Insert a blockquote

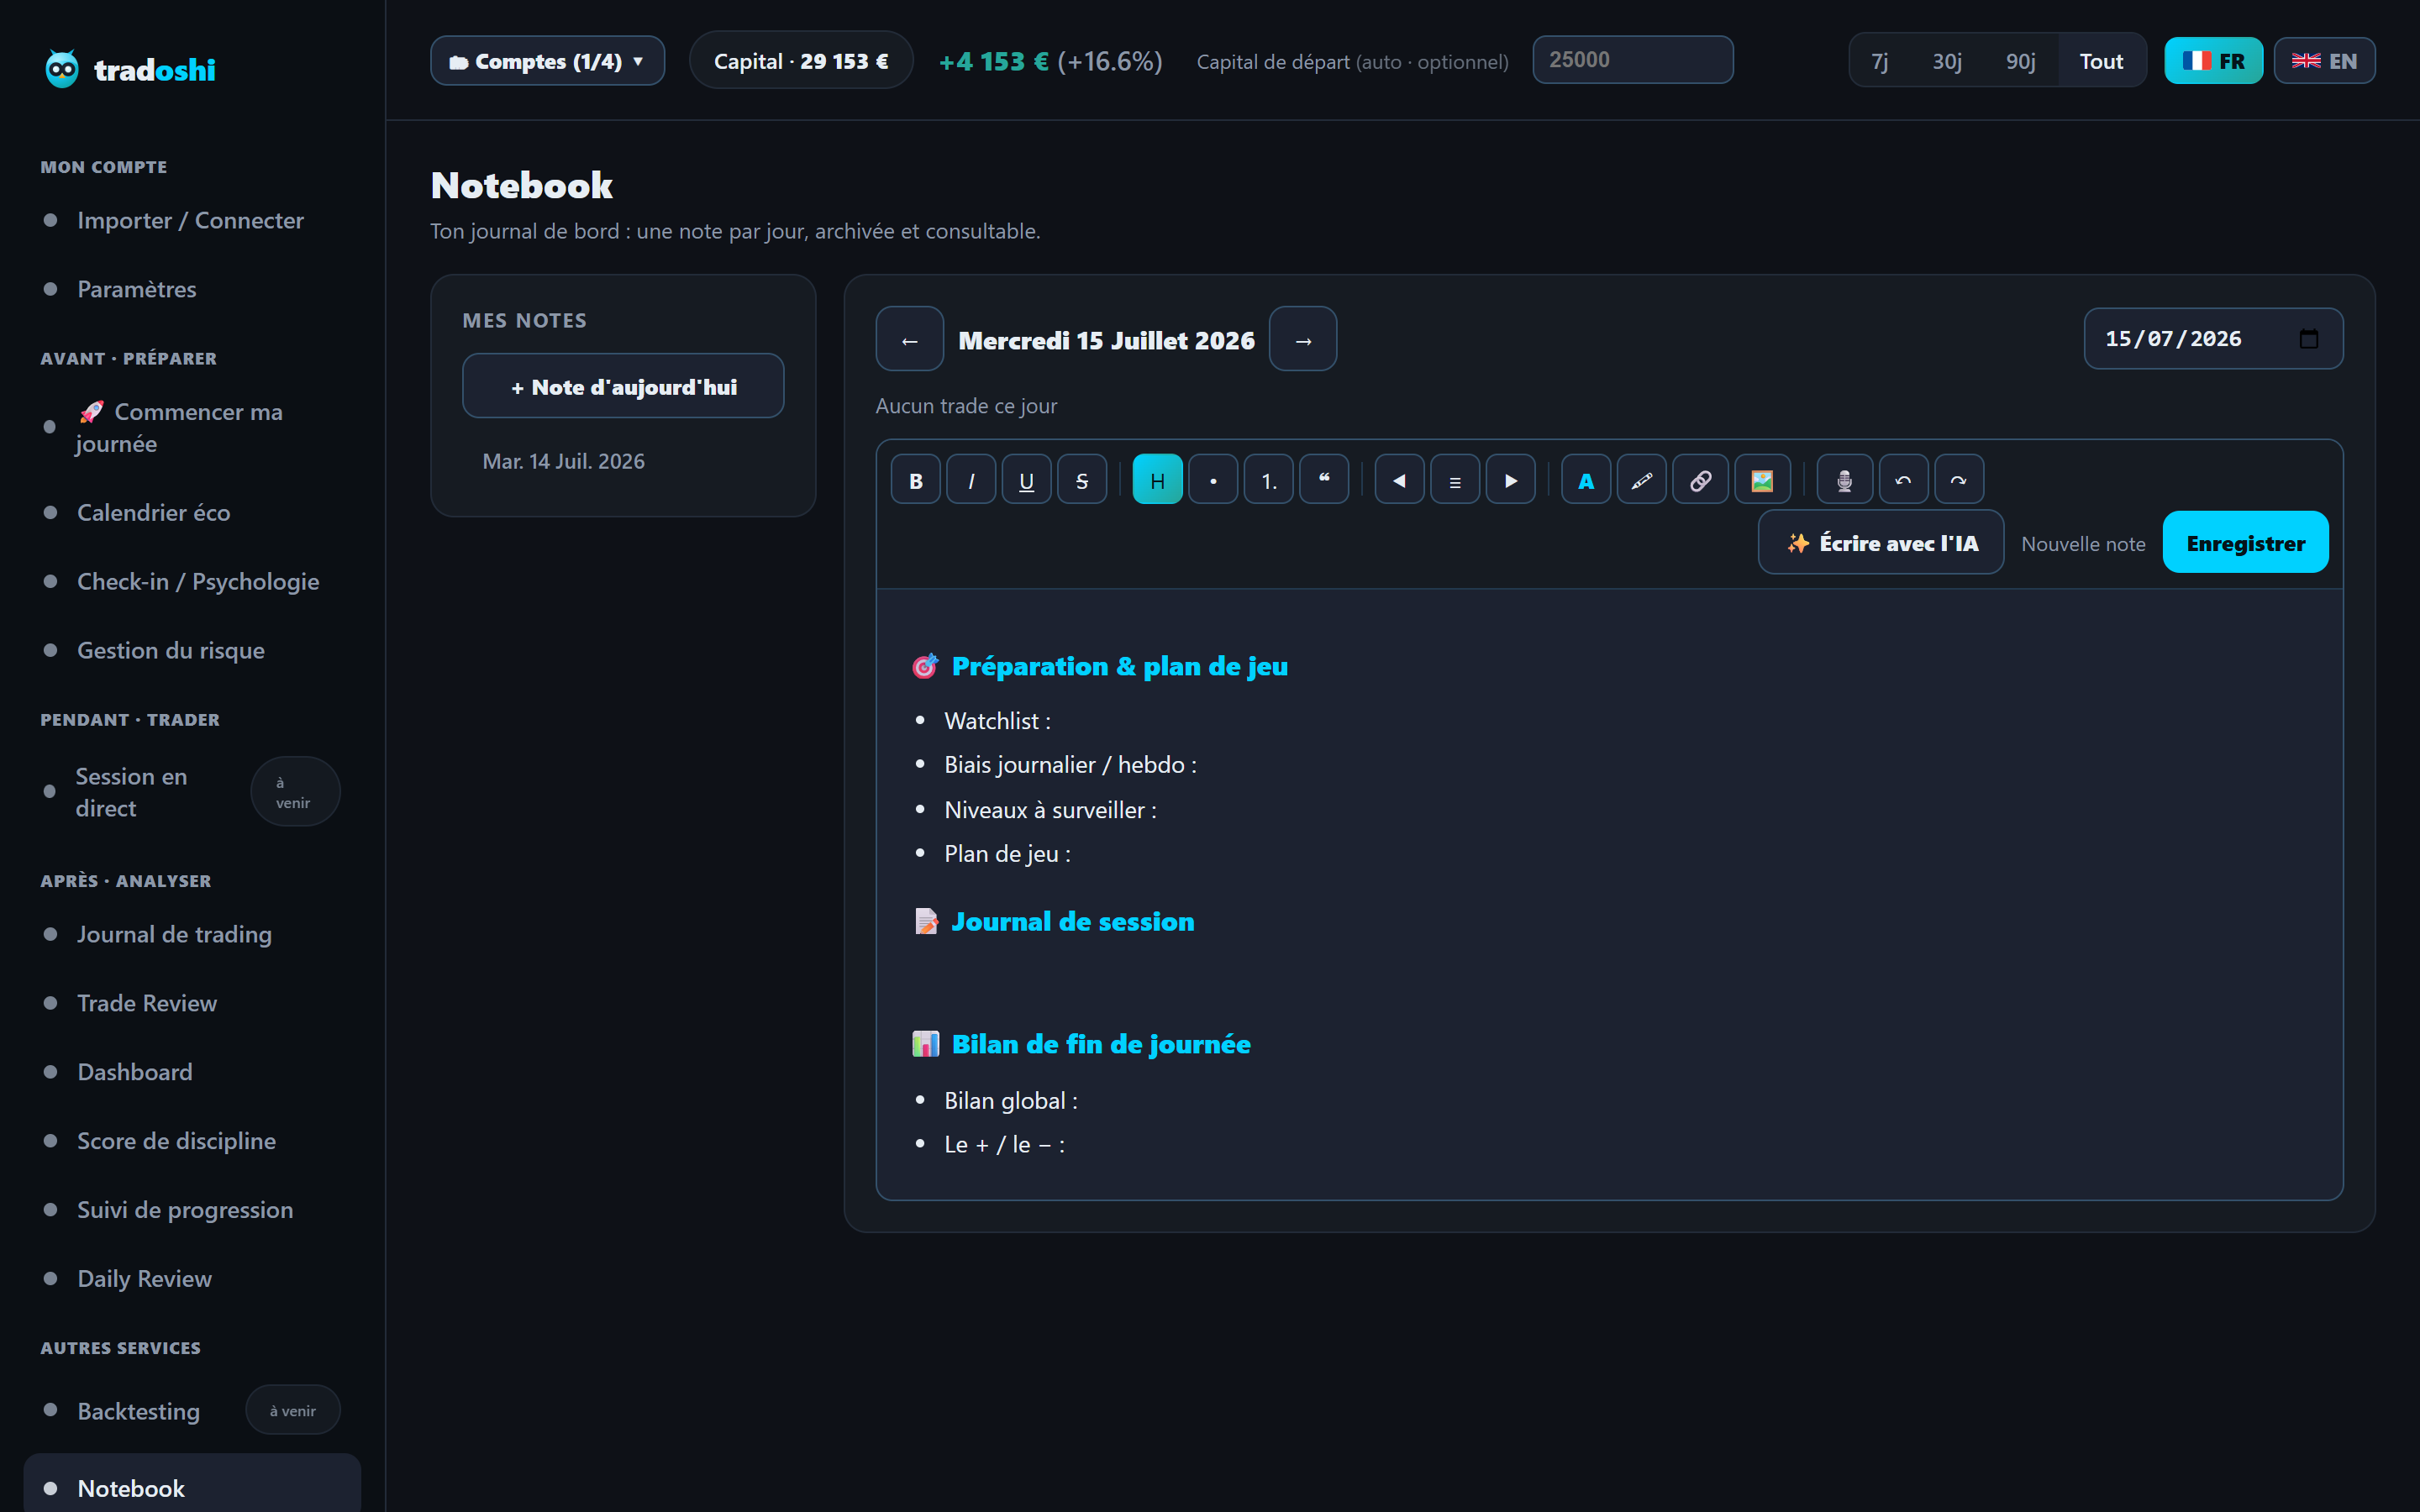pos(1324,480)
